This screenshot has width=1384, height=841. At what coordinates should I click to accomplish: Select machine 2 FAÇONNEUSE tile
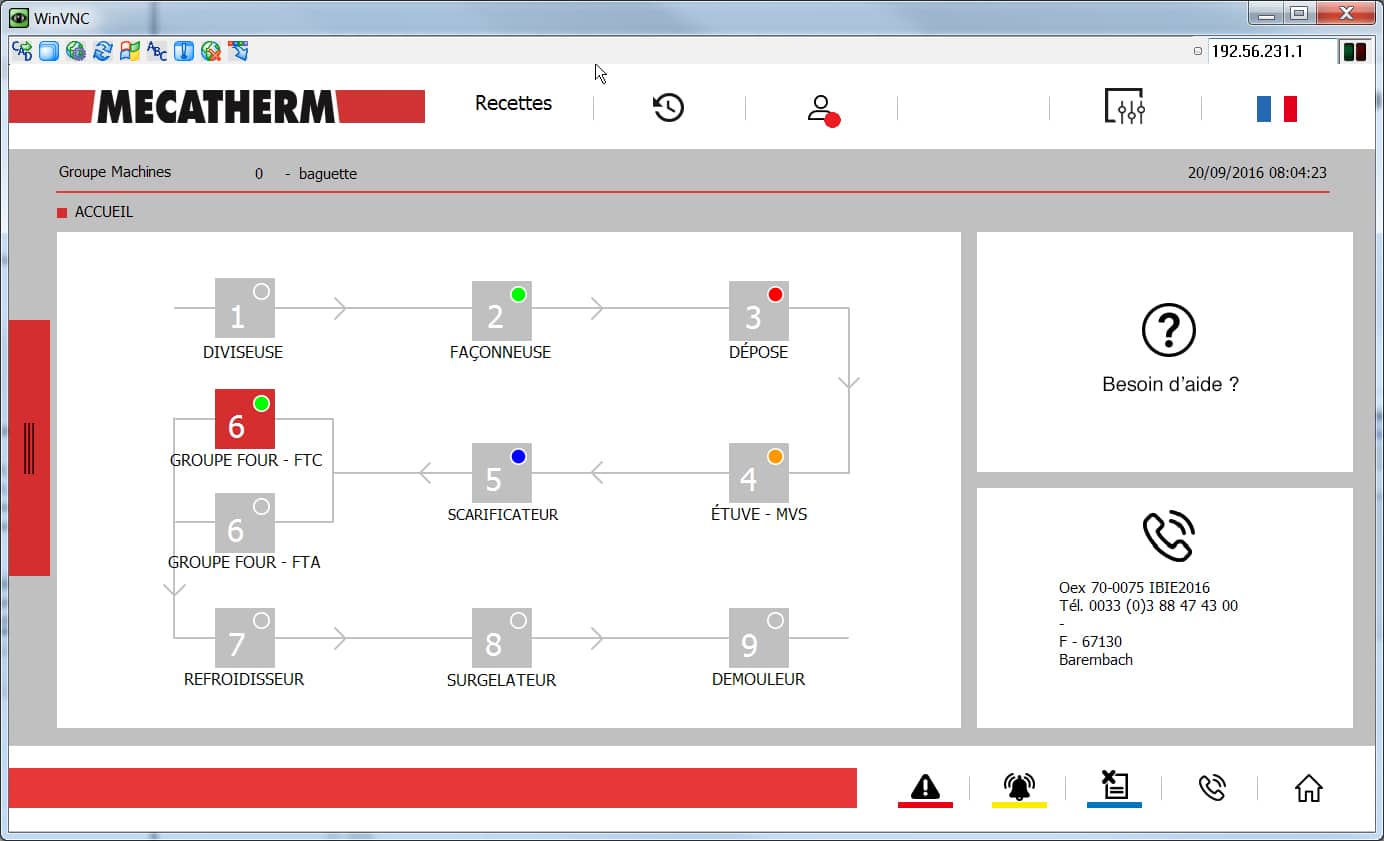point(502,311)
